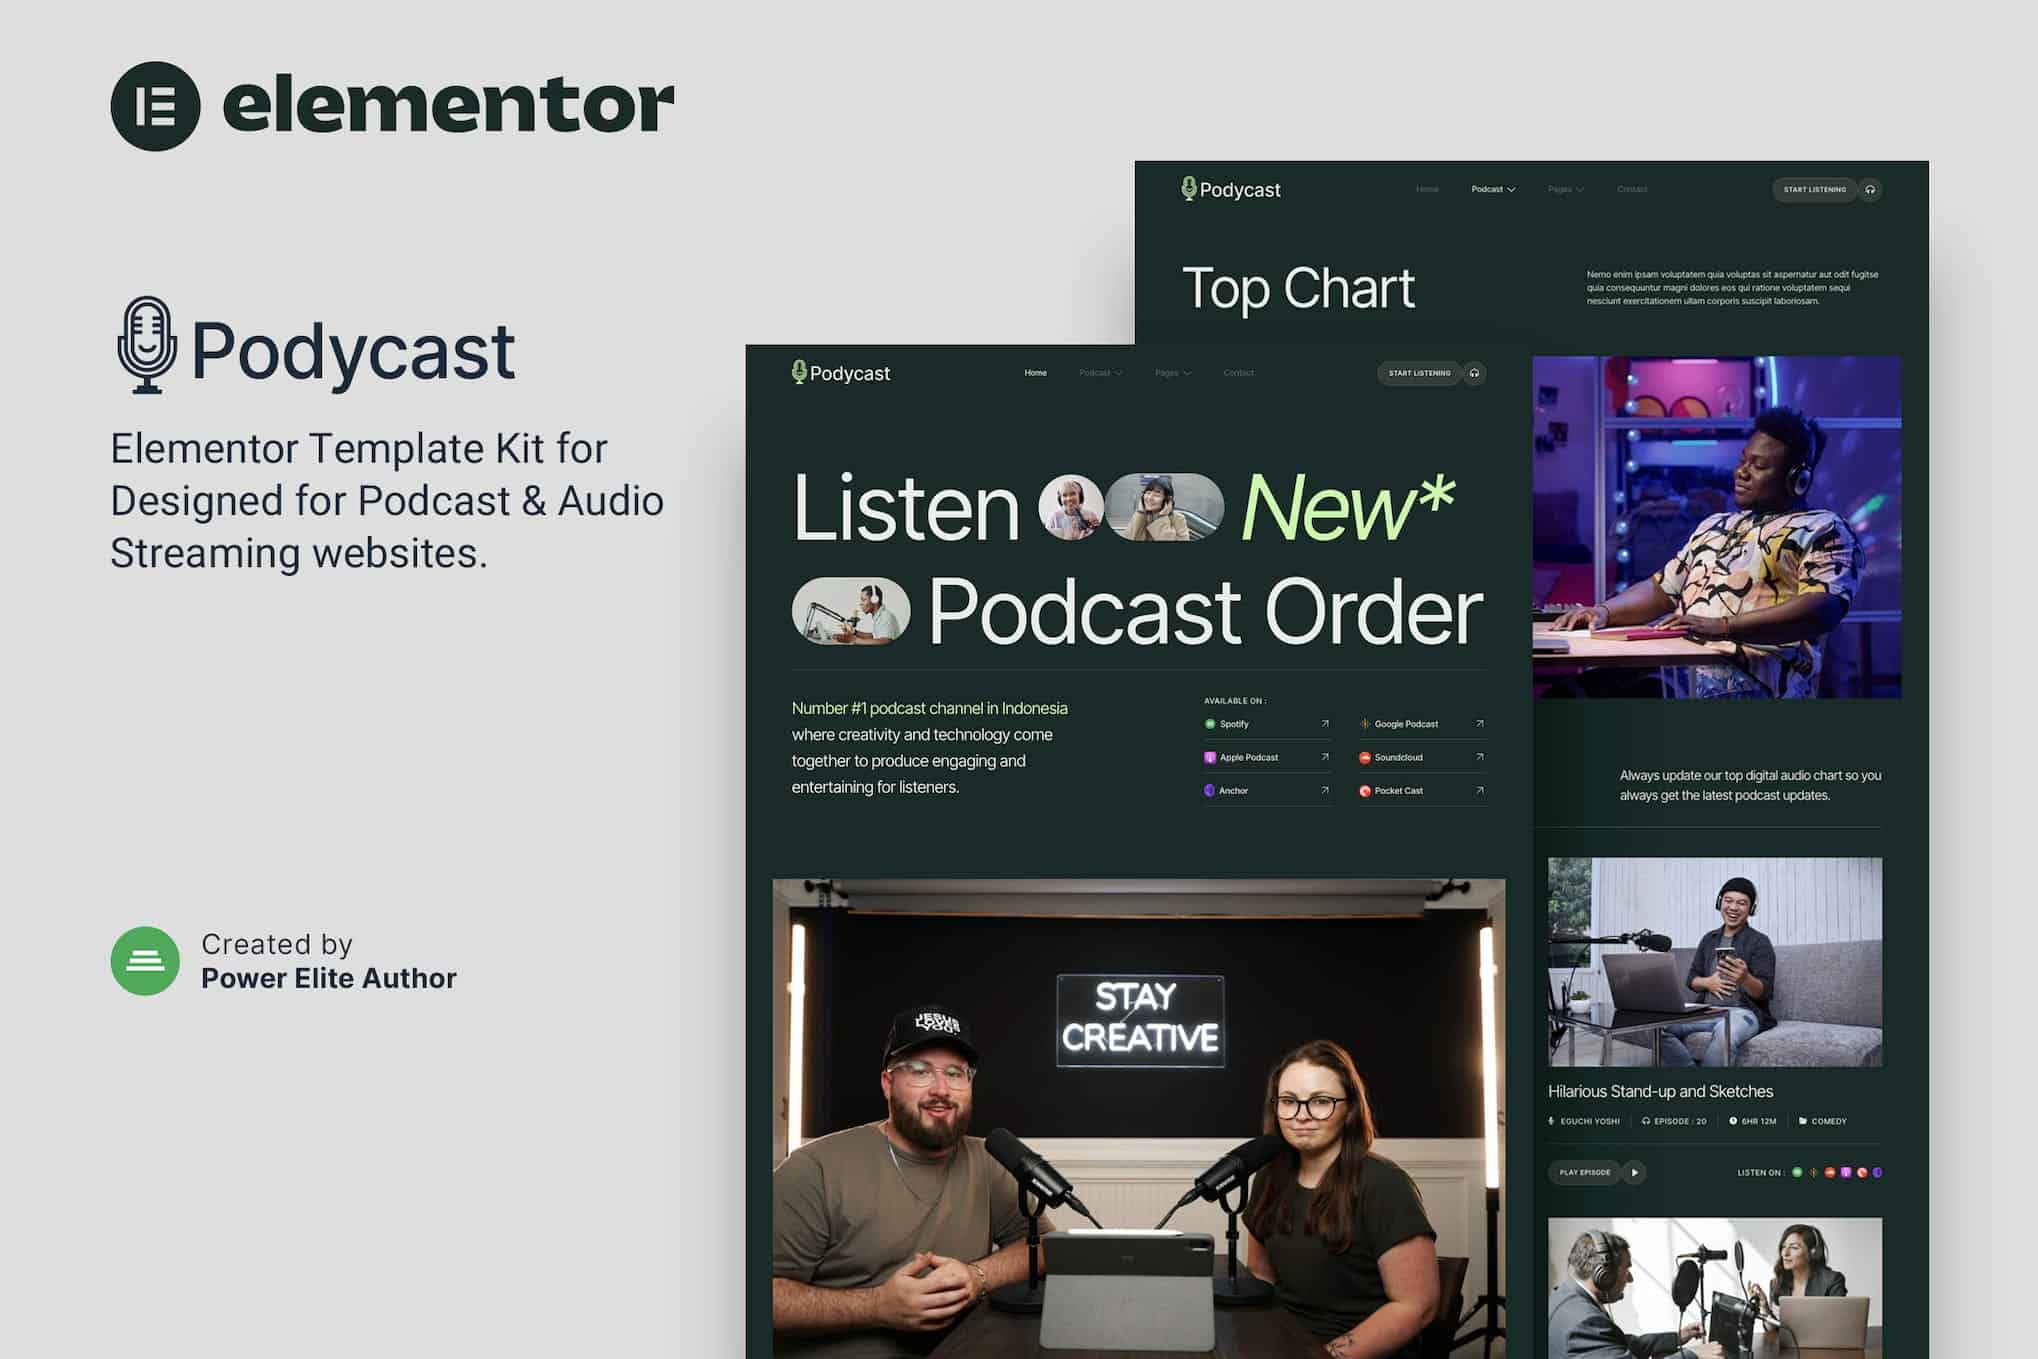Viewport: 2038px width, 1359px height.
Task: Click the Podycast microphone logo in the navbar
Action: (x=799, y=372)
